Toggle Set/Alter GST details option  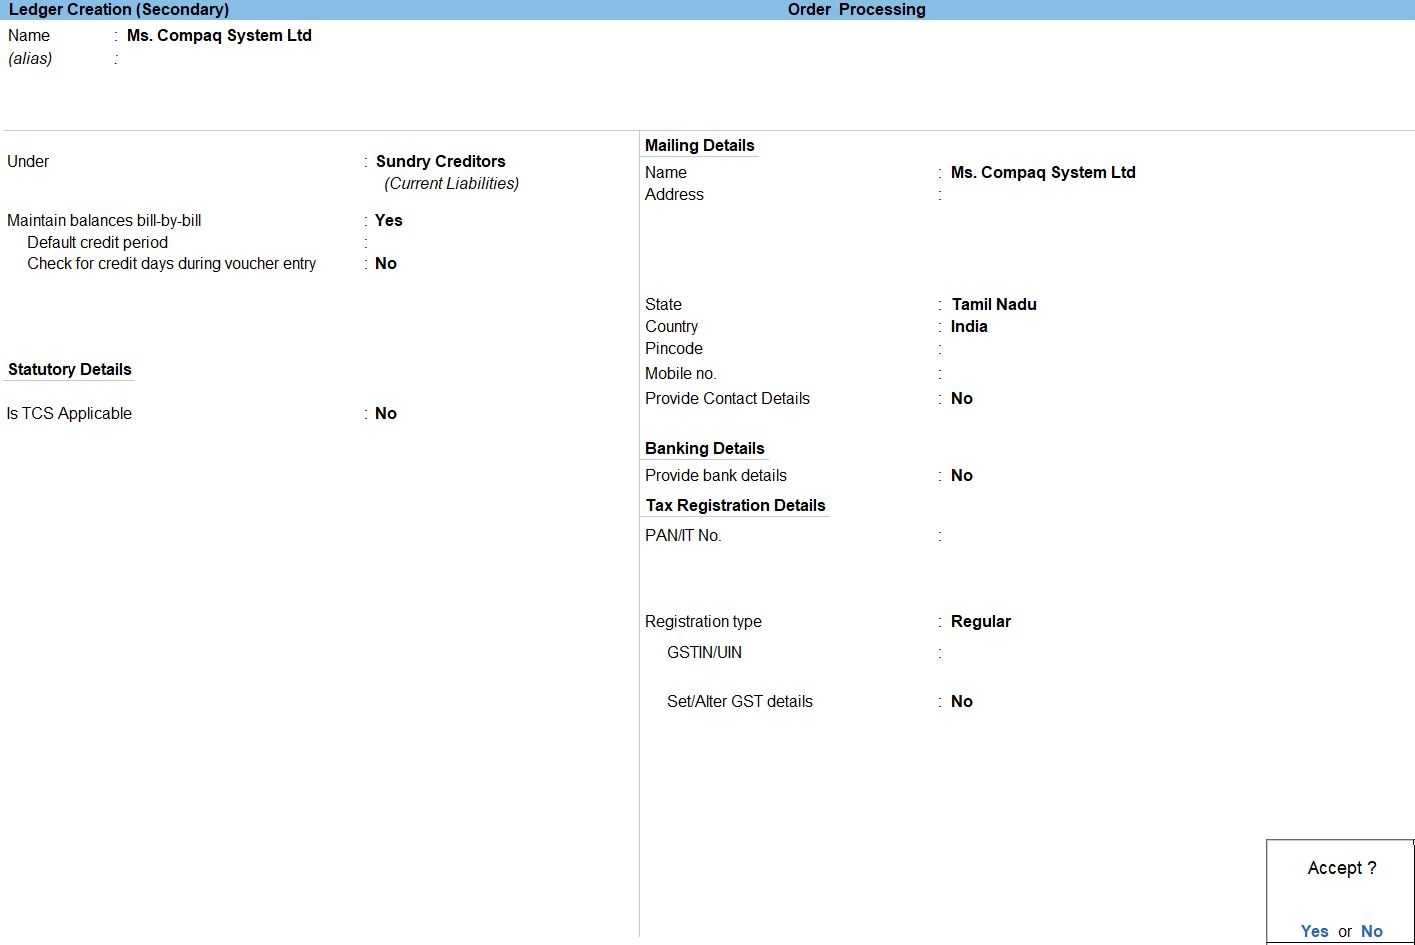[x=962, y=702]
